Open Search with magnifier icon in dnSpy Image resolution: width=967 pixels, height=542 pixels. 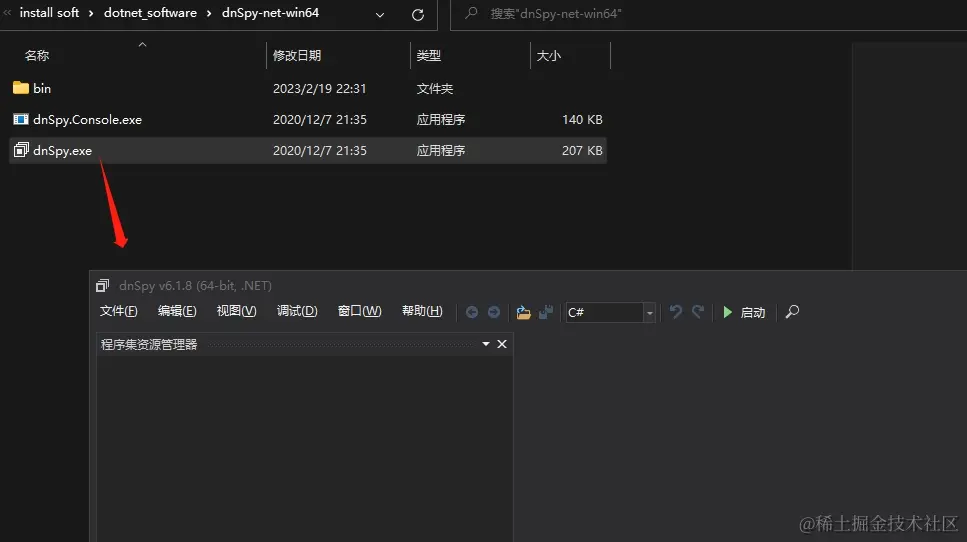792,312
